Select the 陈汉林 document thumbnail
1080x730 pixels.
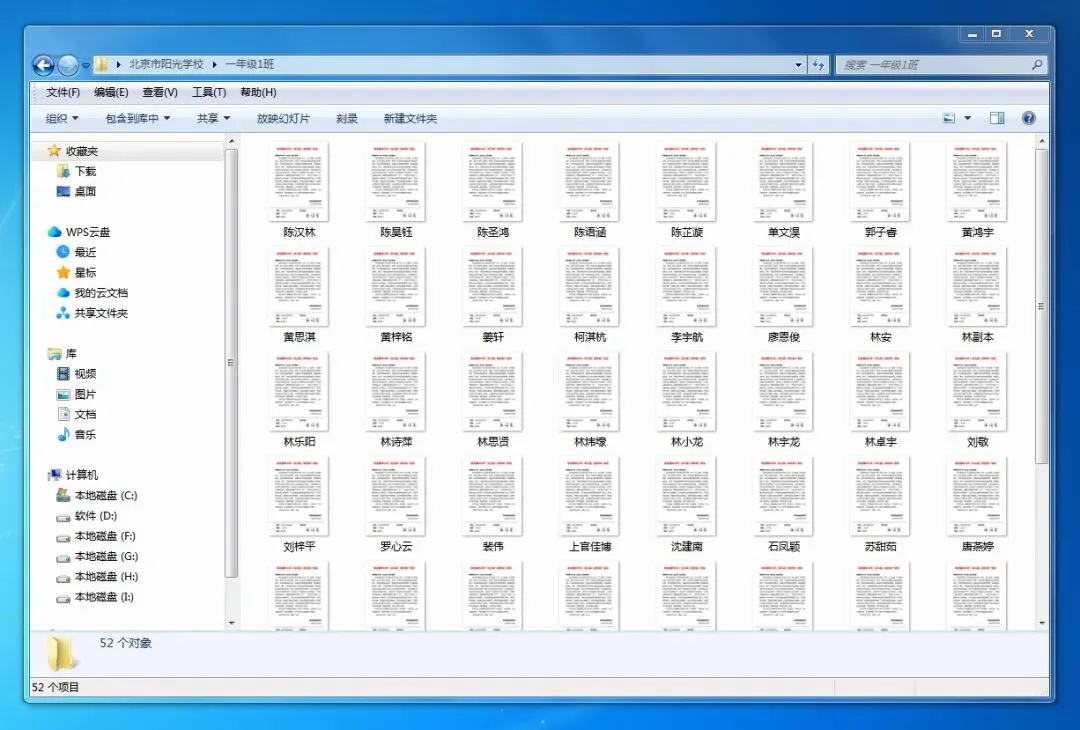click(x=299, y=182)
